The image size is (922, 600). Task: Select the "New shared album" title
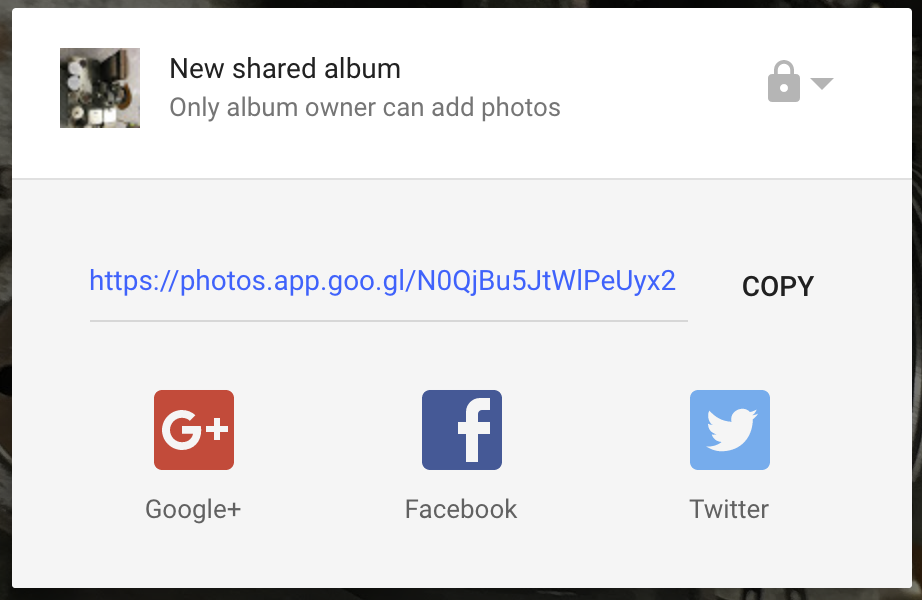(285, 69)
